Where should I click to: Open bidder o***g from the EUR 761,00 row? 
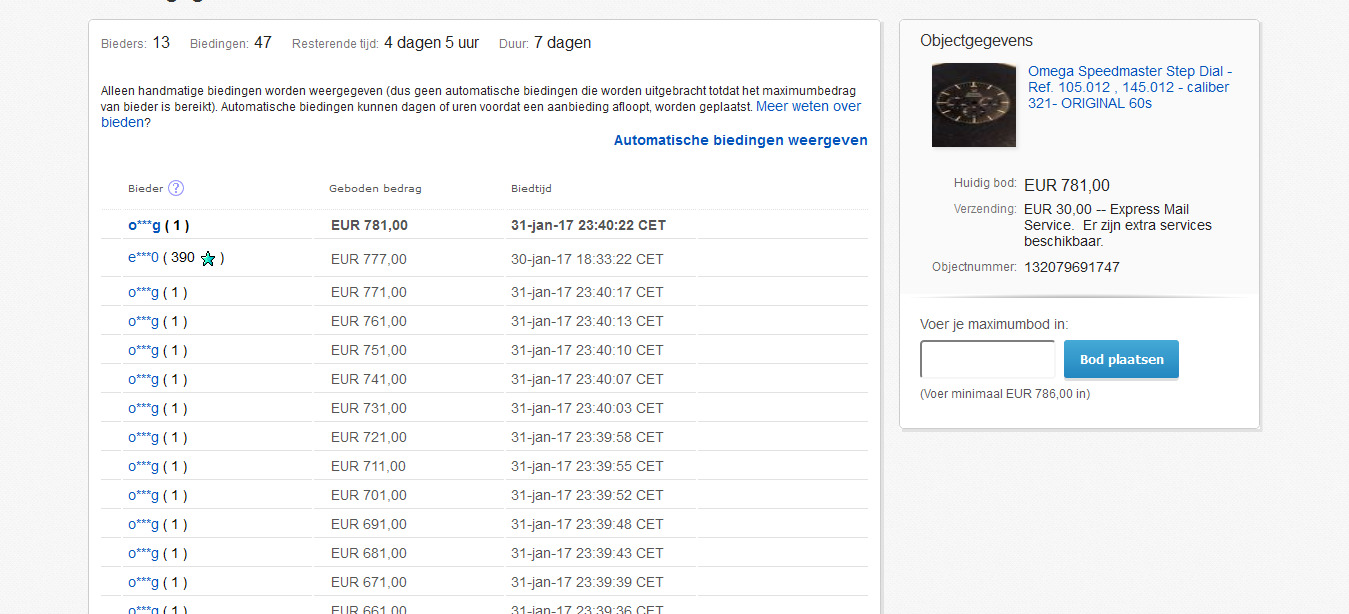(x=144, y=321)
